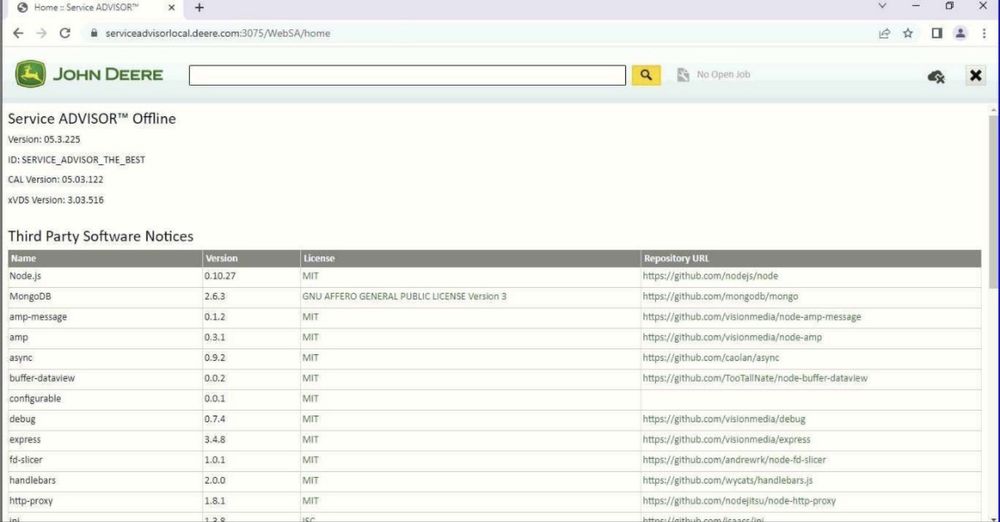Select the buffer-dataview name cell
The height and width of the screenshot is (522, 1000).
(105, 378)
